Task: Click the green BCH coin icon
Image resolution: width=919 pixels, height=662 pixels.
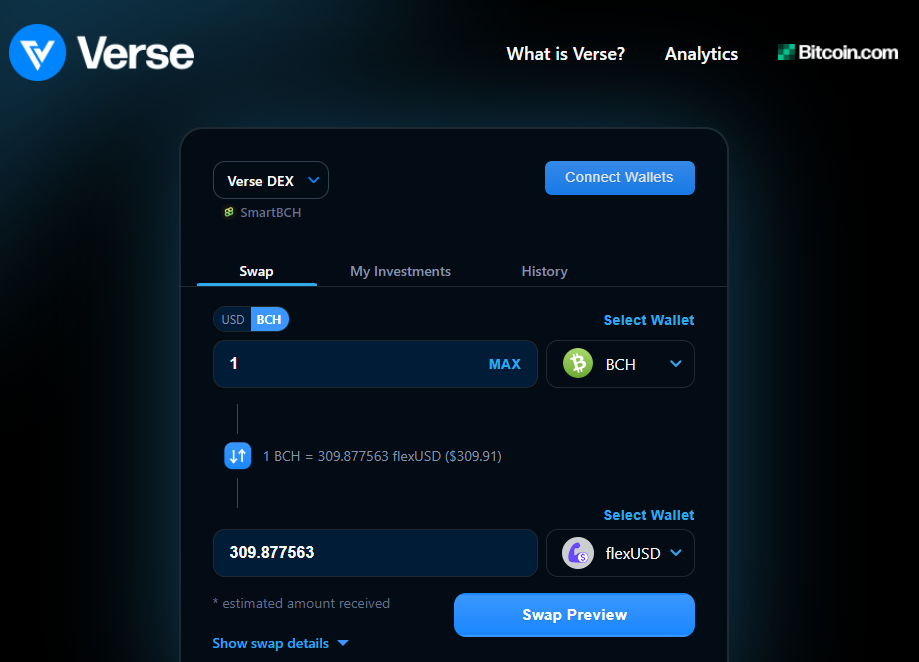Action: click(578, 364)
